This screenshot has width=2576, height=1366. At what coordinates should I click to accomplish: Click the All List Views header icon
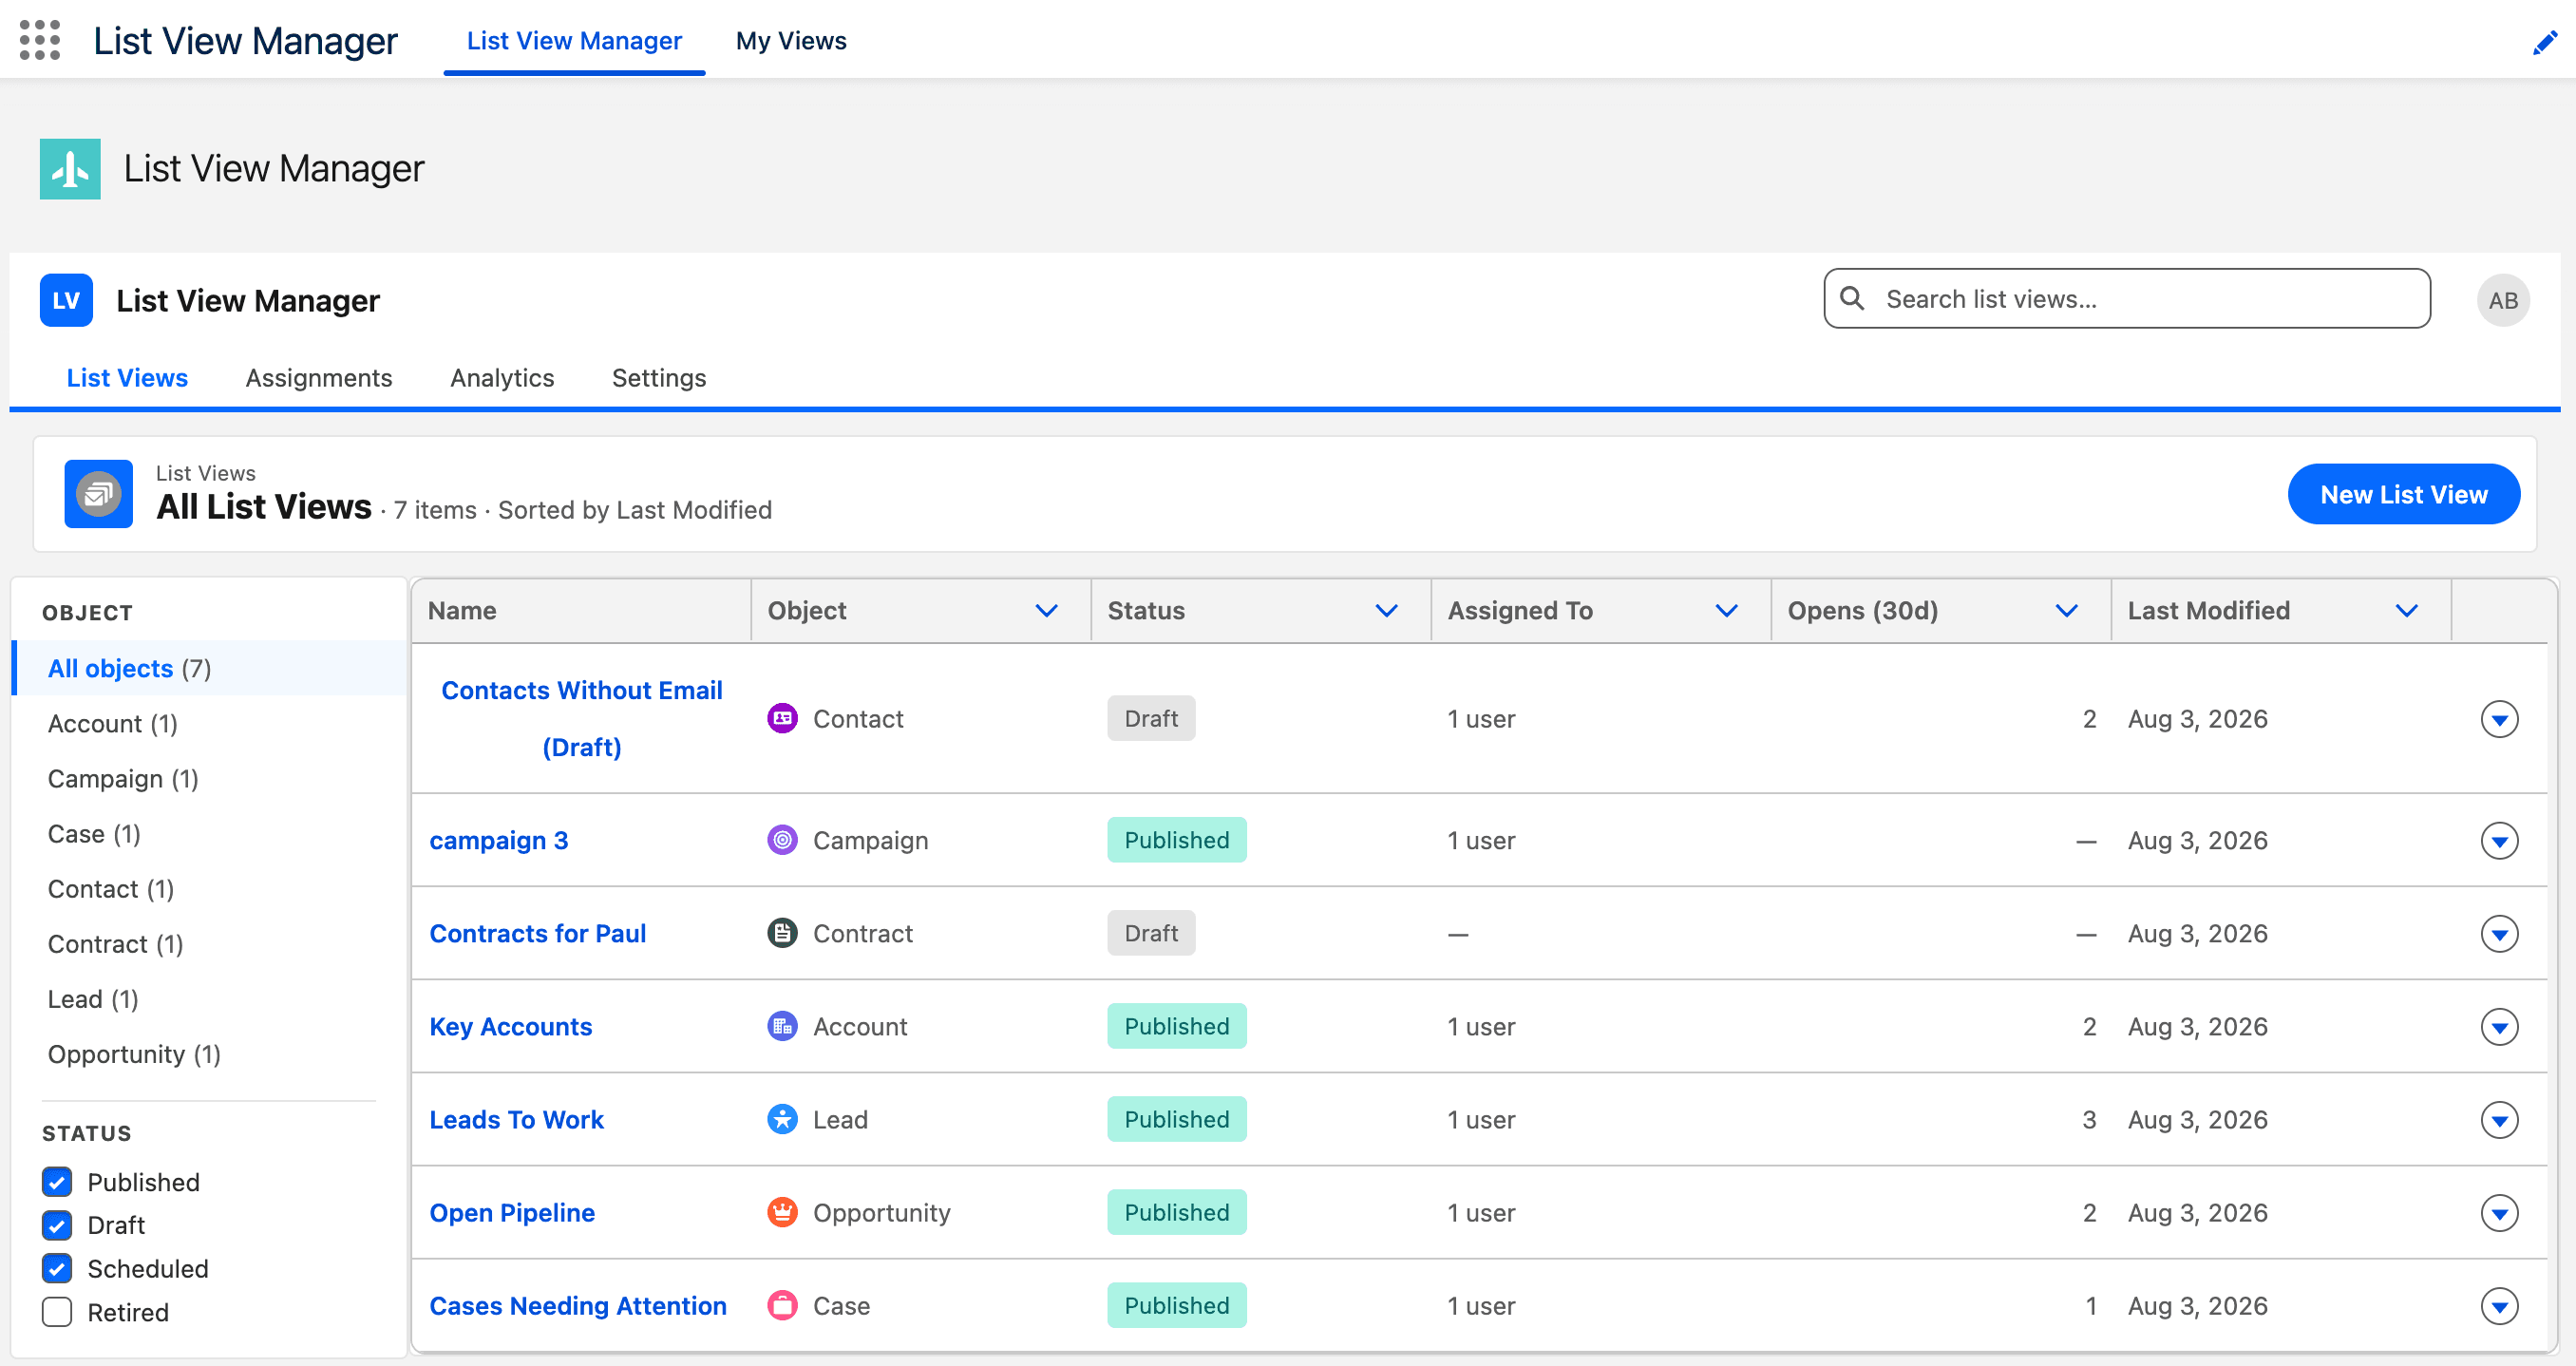(98, 494)
